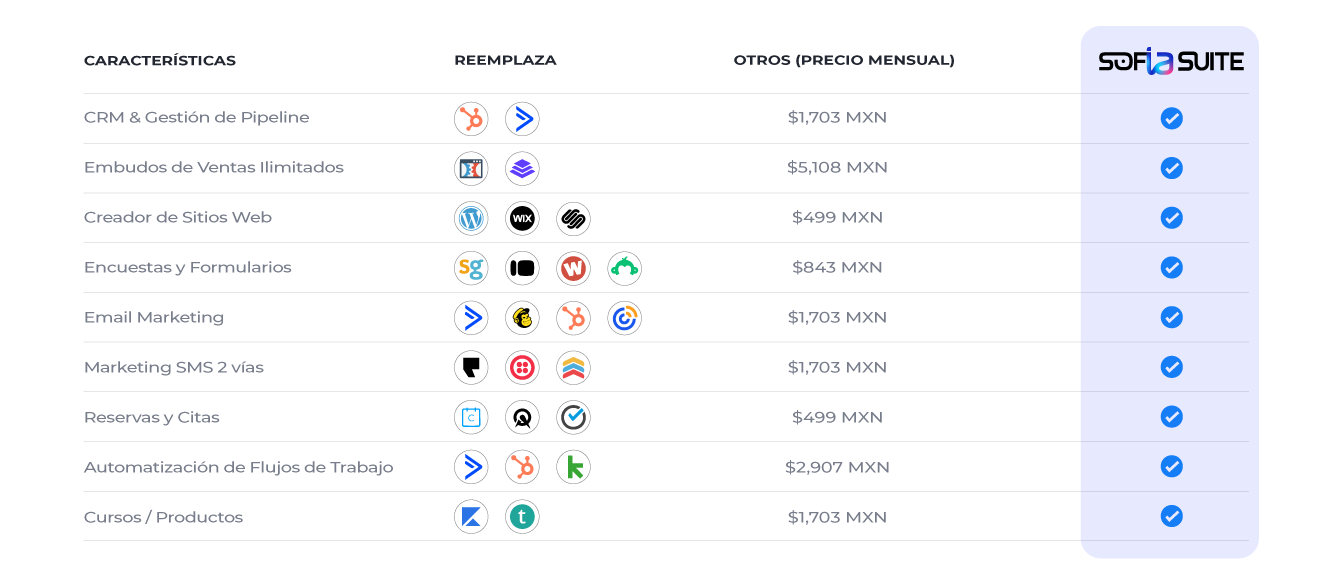Click the checkmark for Cursos / Productos row
This screenshot has height=585, width=1343.
click(x=1172, y=516)
